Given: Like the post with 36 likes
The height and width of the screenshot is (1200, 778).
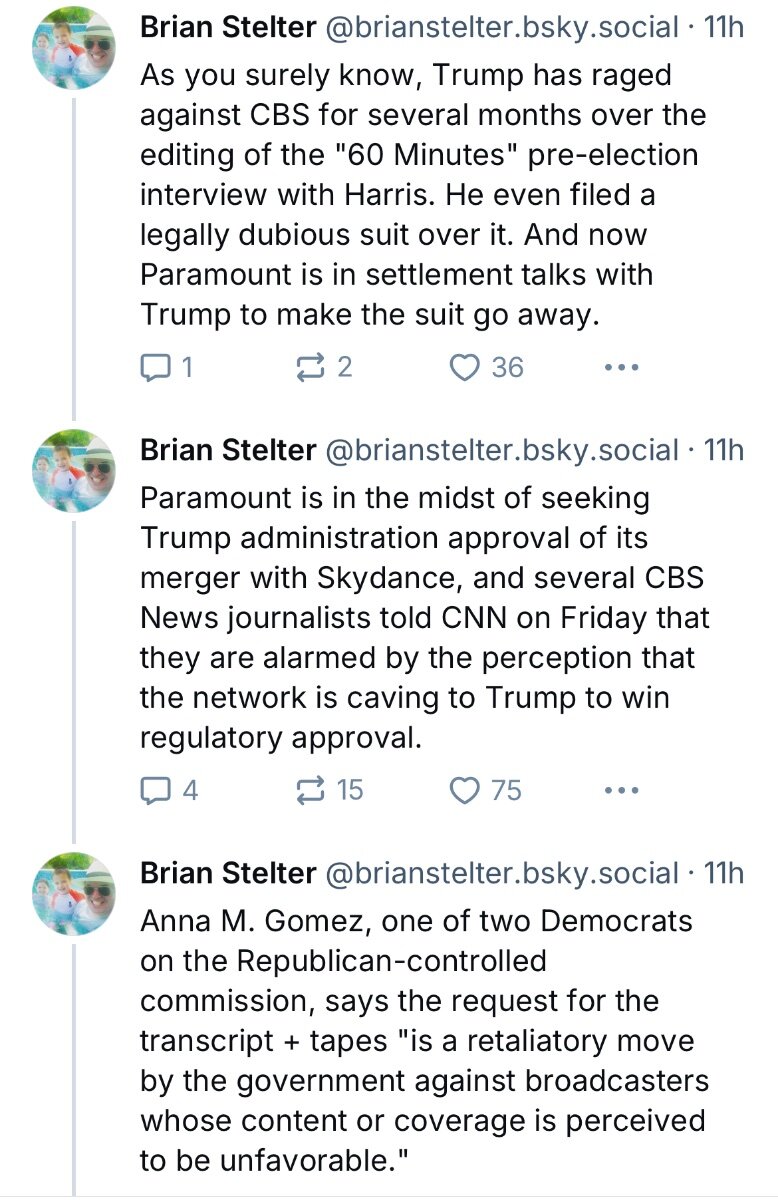Looking at the screenshot, I should click(x=486, y=368).
